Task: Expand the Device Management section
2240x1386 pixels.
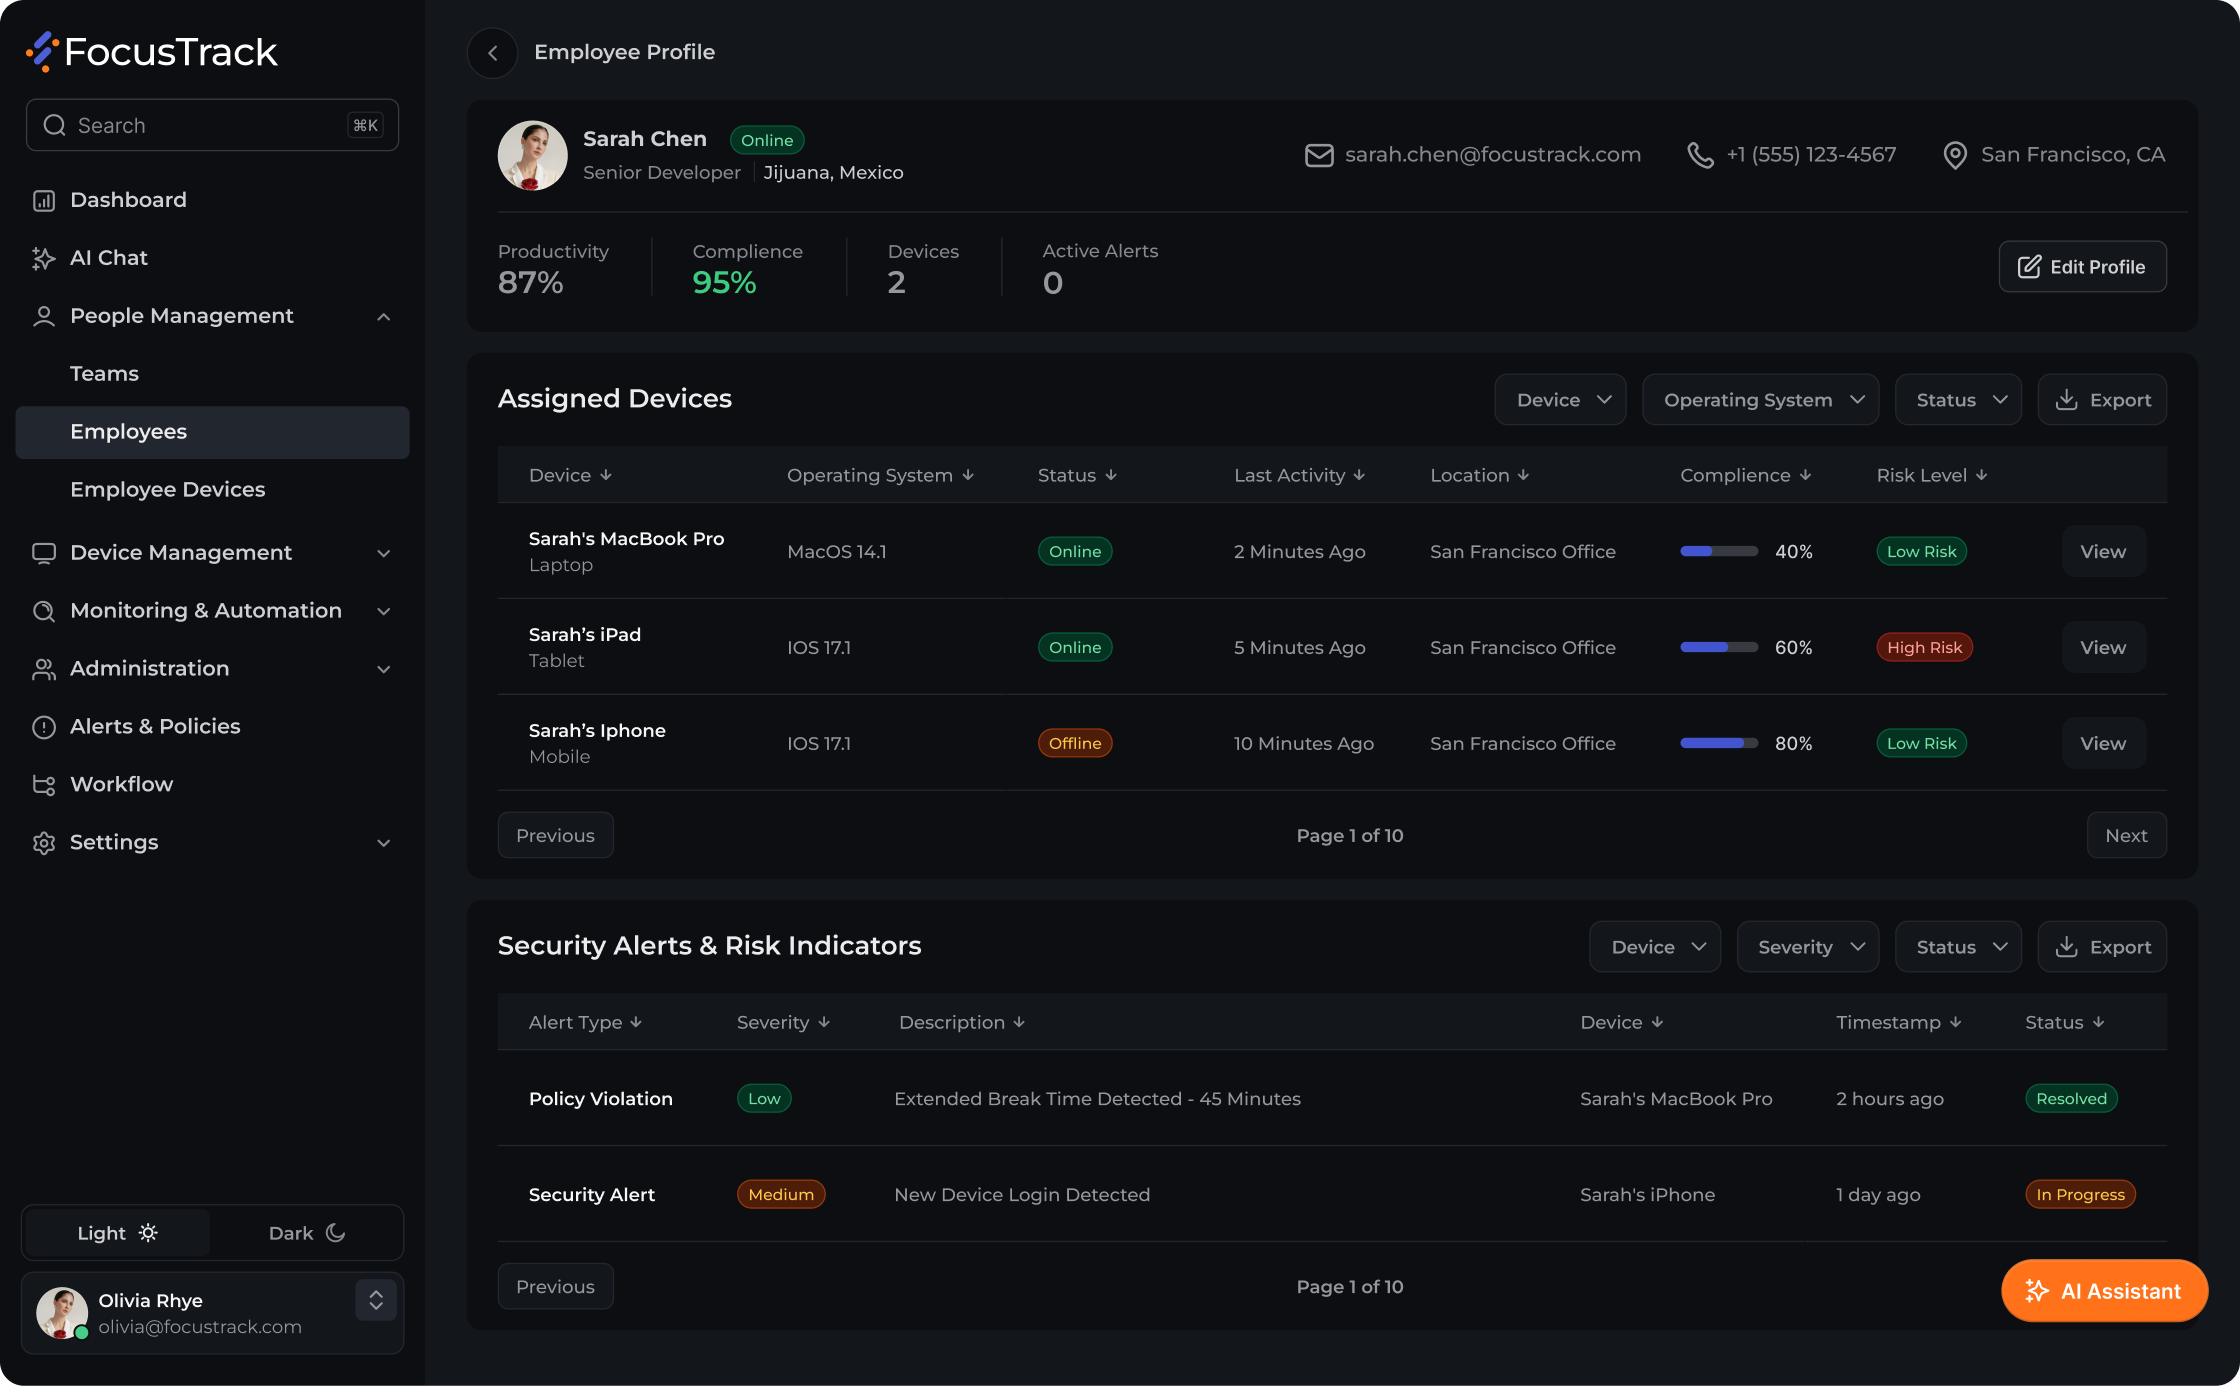Action: (212, 553)
